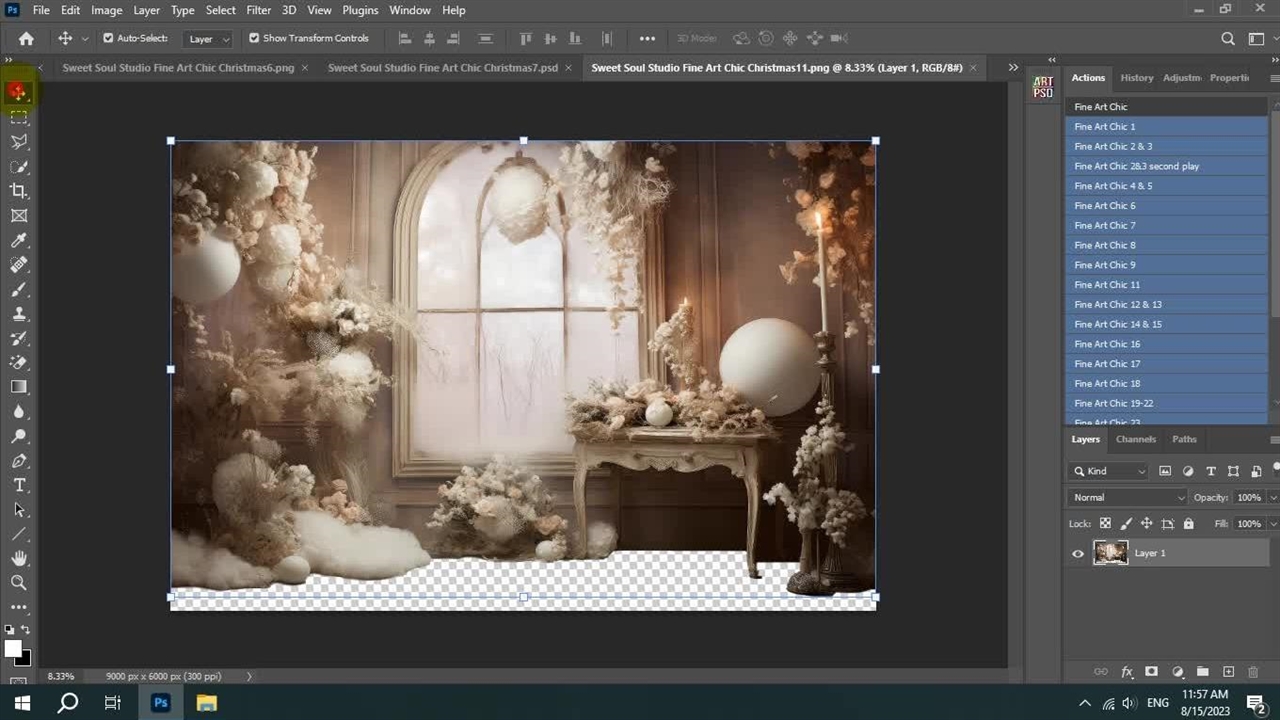Select the Zoom tool in toolbar

(x=19, y=582)
